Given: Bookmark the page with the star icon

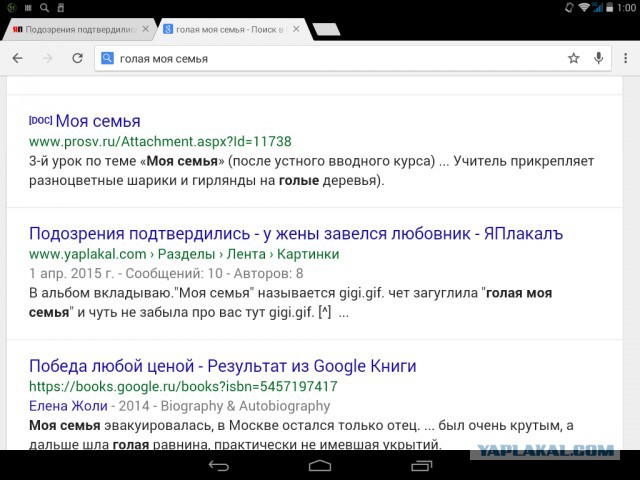Looking at the screenshot, I should [573, 58].
